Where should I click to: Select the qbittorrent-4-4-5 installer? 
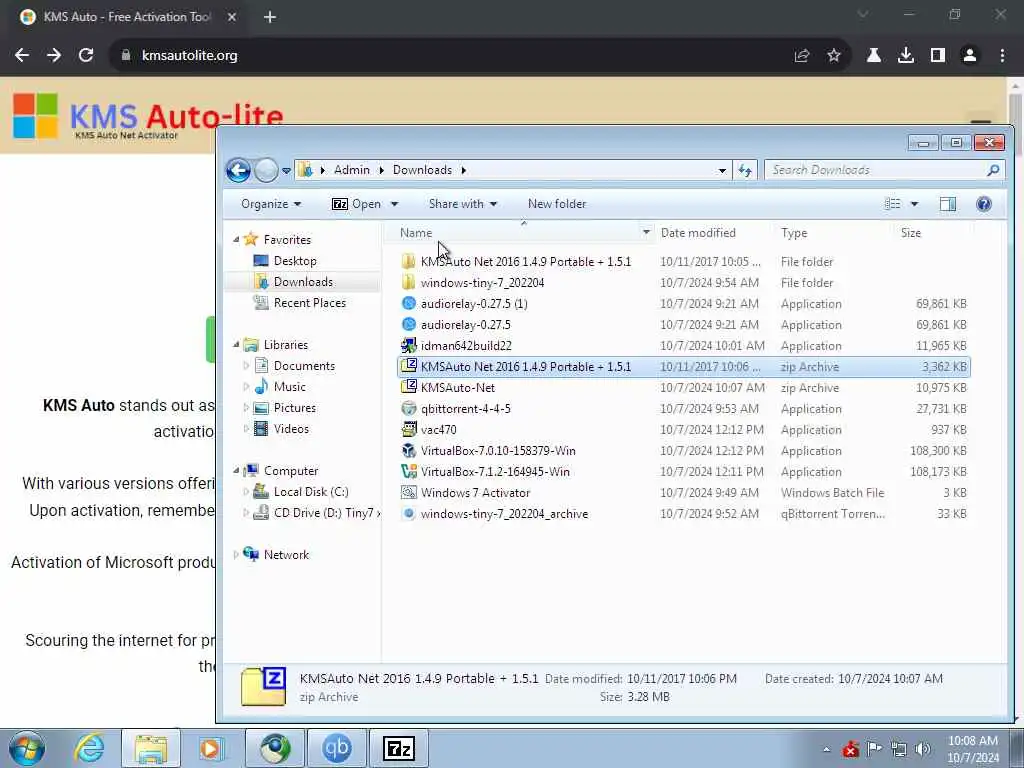[x=466, y=409]
